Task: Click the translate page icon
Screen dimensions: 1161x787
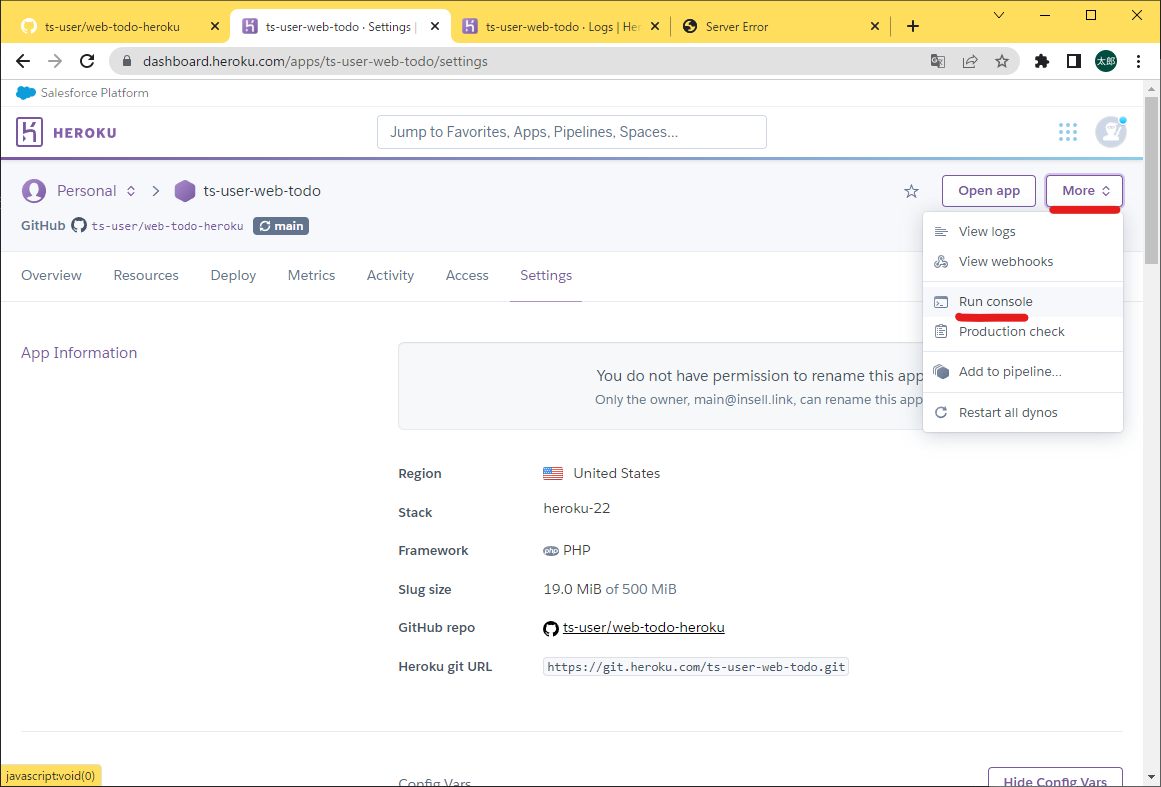Action: click(937, 61)
